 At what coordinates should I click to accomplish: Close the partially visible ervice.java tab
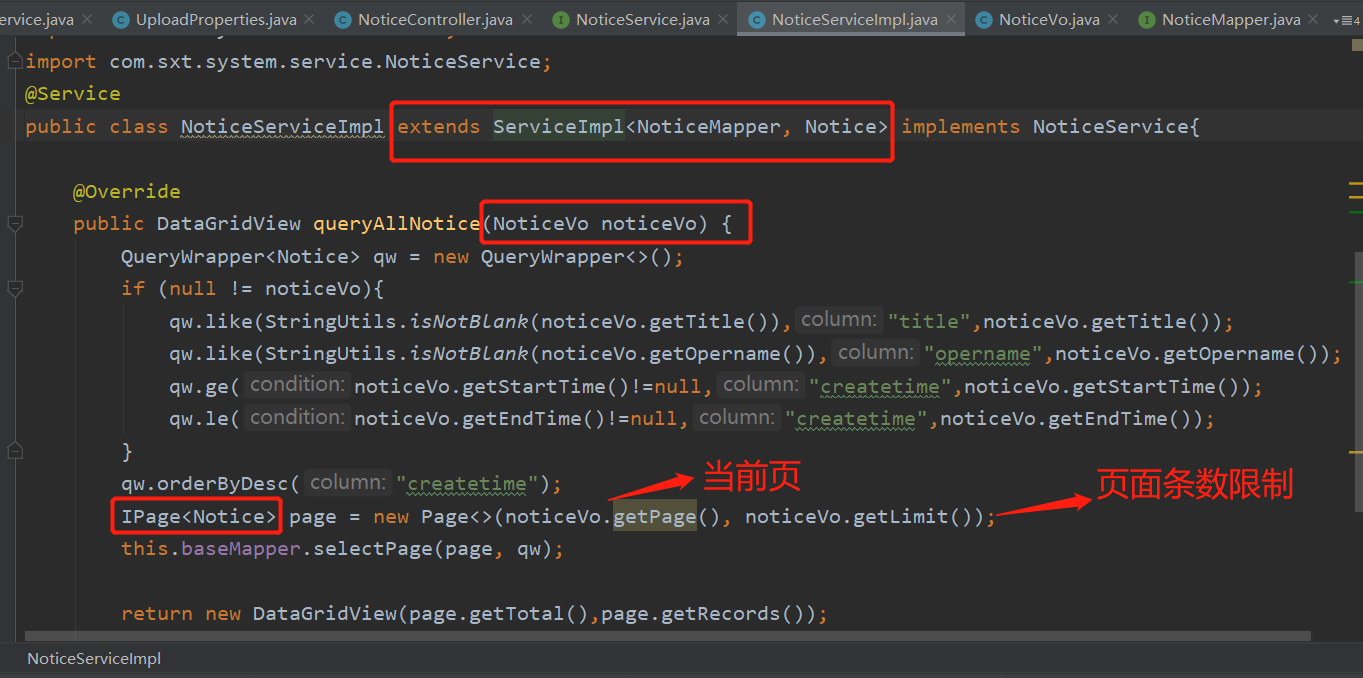pos(85,19)
